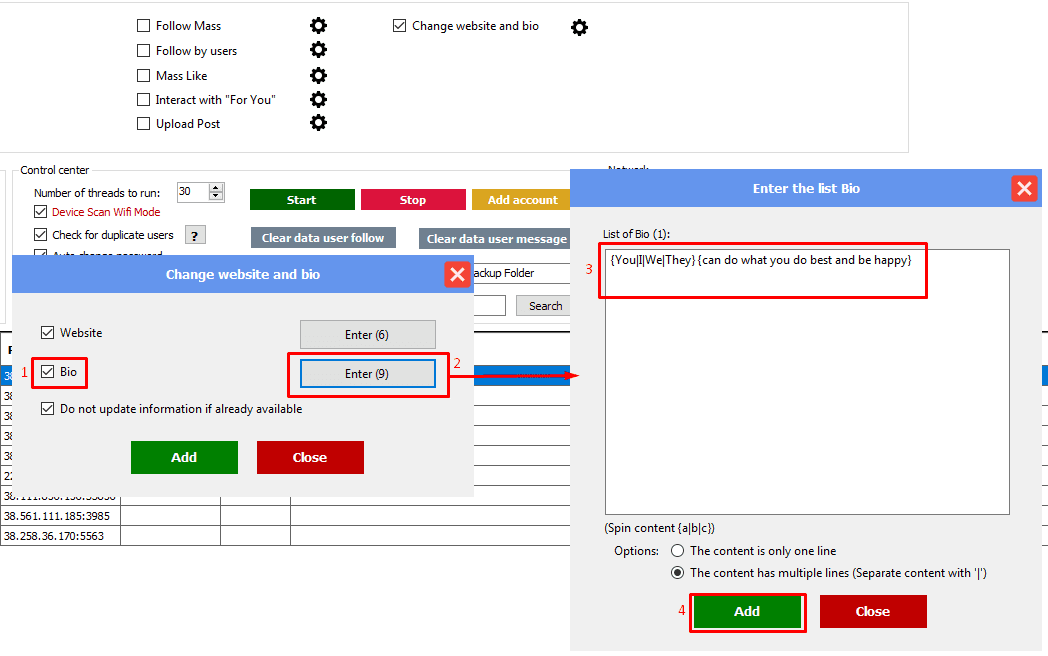Uncheck the Bio checkbox

point(48,372)
